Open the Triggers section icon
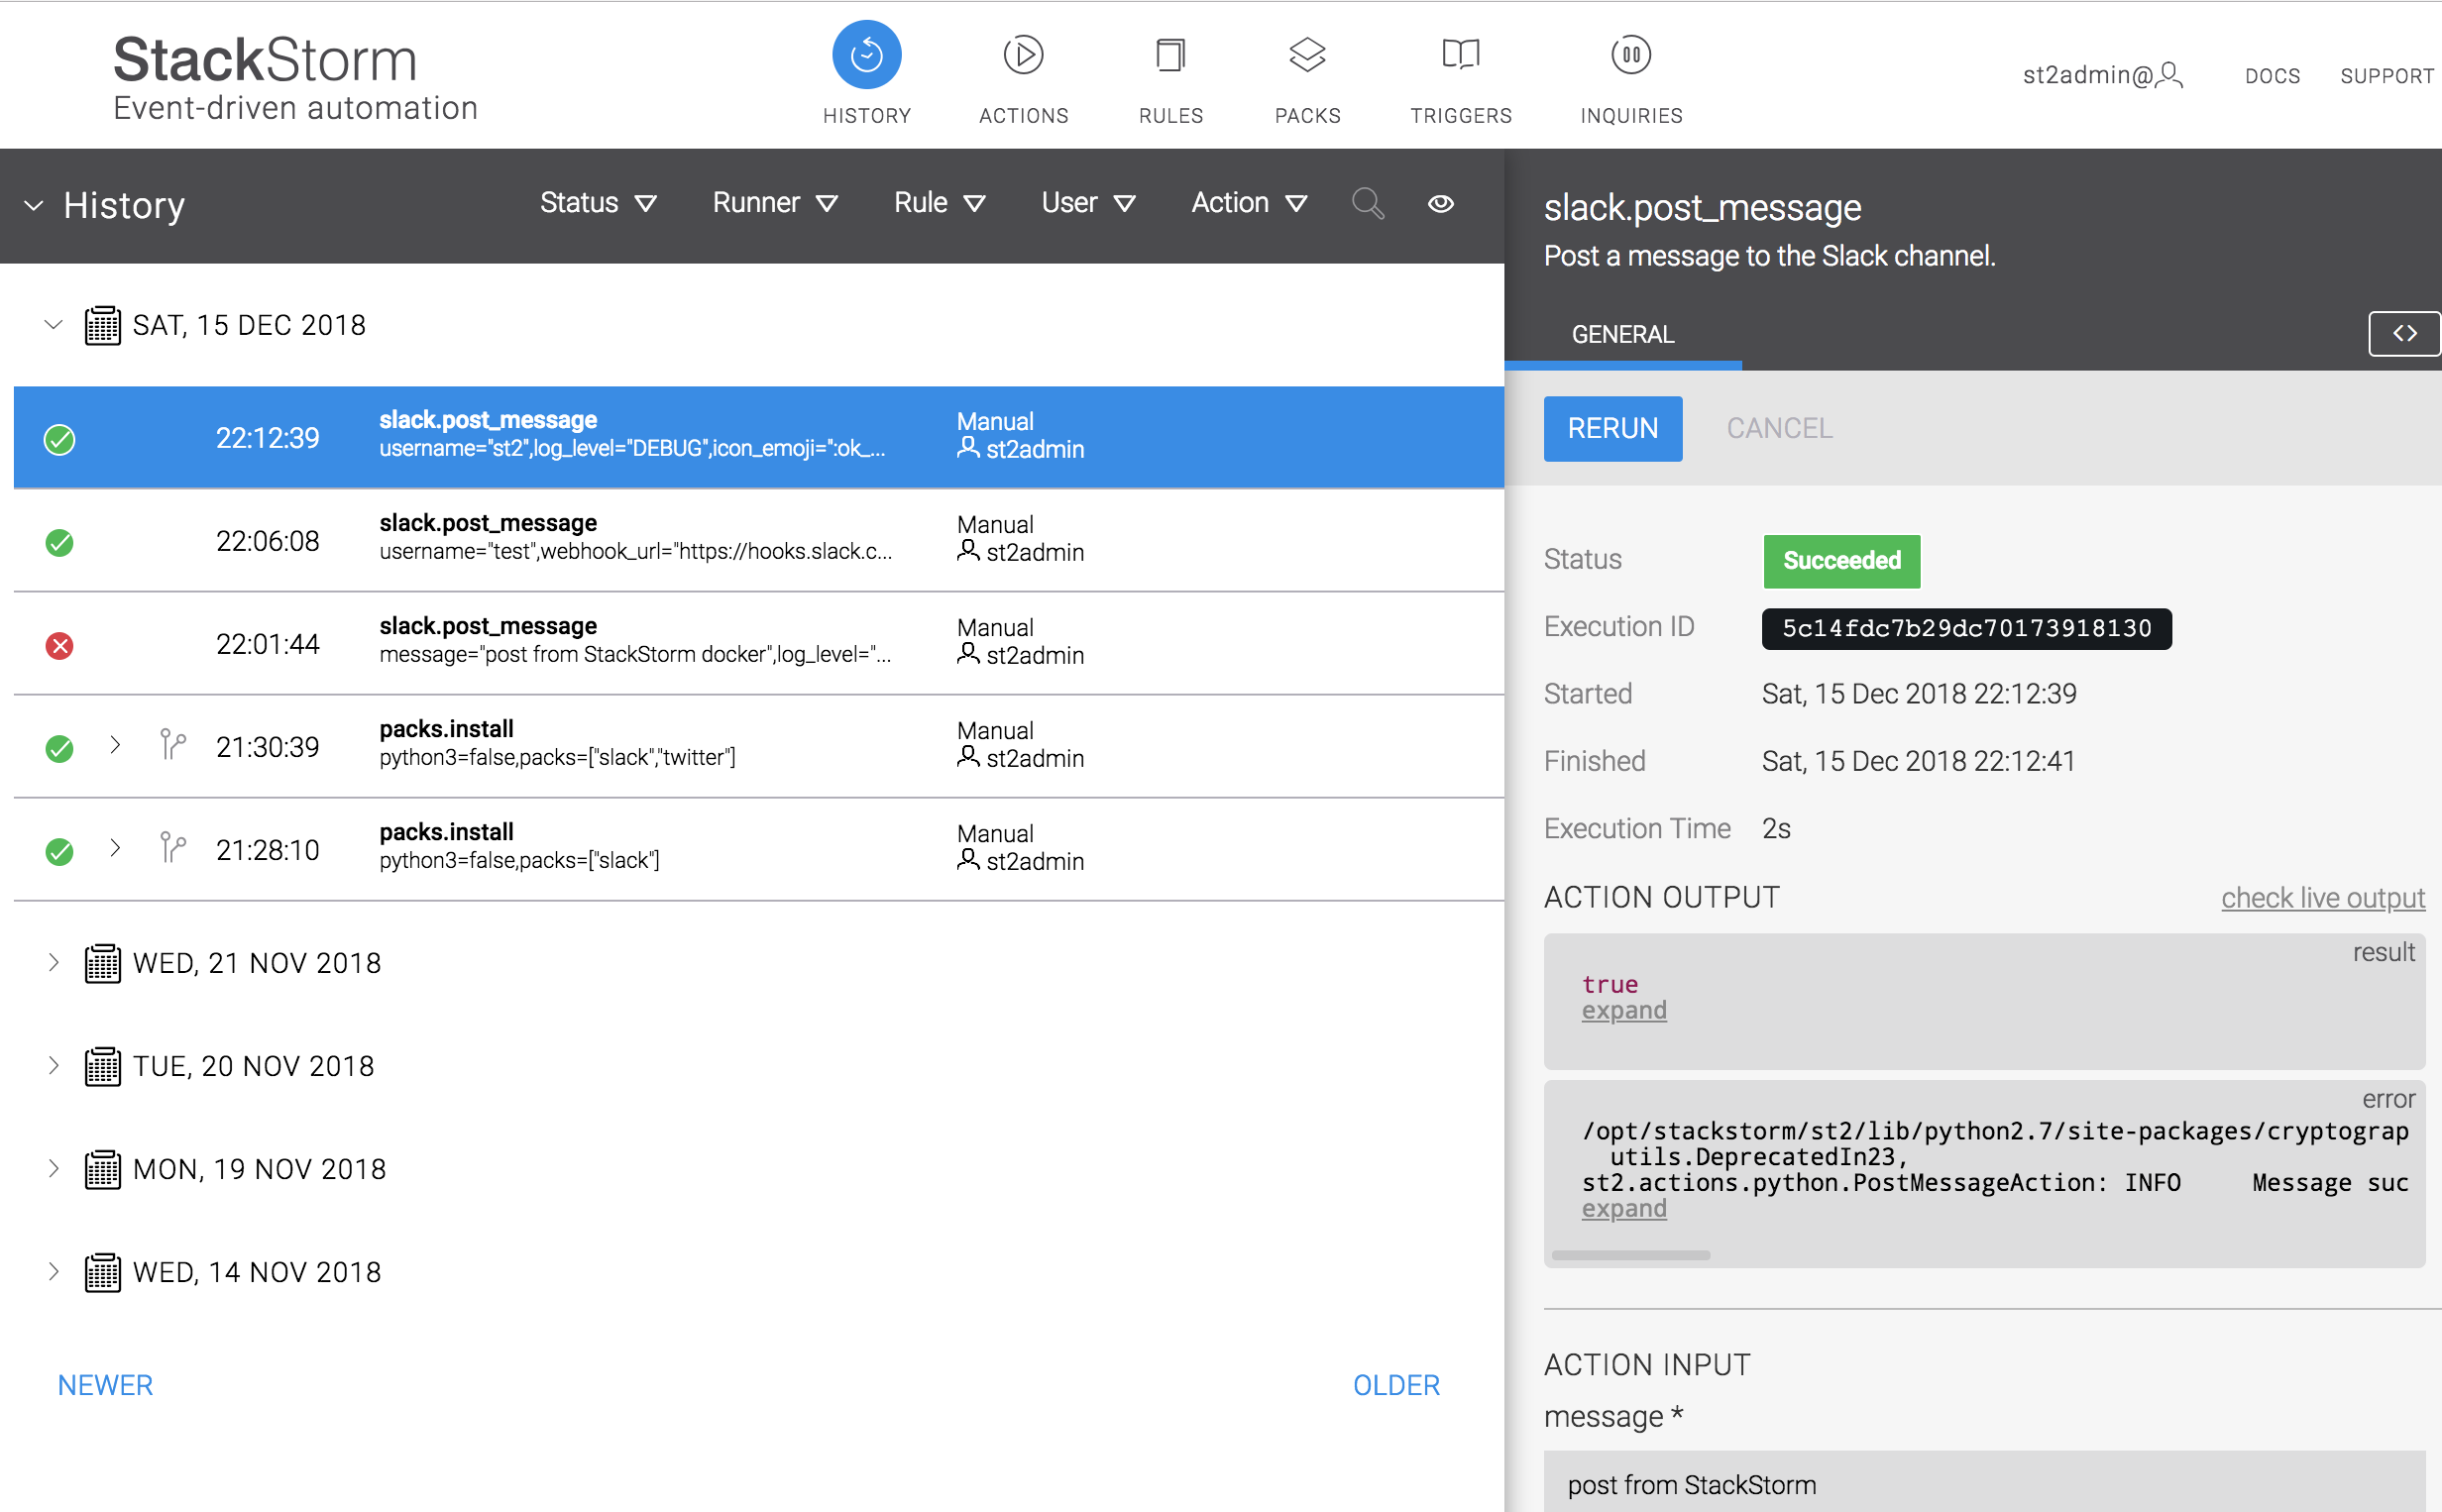 1461,55
